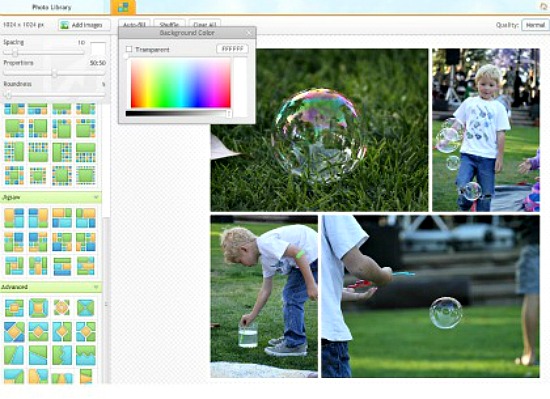Choose first Advanced layout with nested rectangles
This screenshot has width=550, height=399.
[x=14, y=308]
